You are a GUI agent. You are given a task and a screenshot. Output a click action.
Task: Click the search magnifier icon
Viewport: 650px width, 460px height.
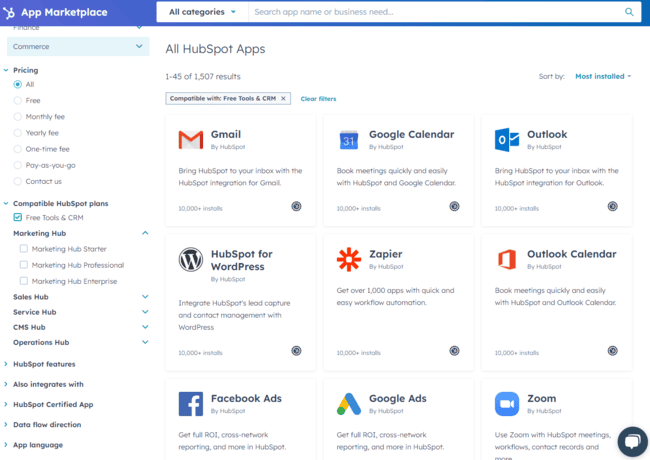tap(629, 12)
